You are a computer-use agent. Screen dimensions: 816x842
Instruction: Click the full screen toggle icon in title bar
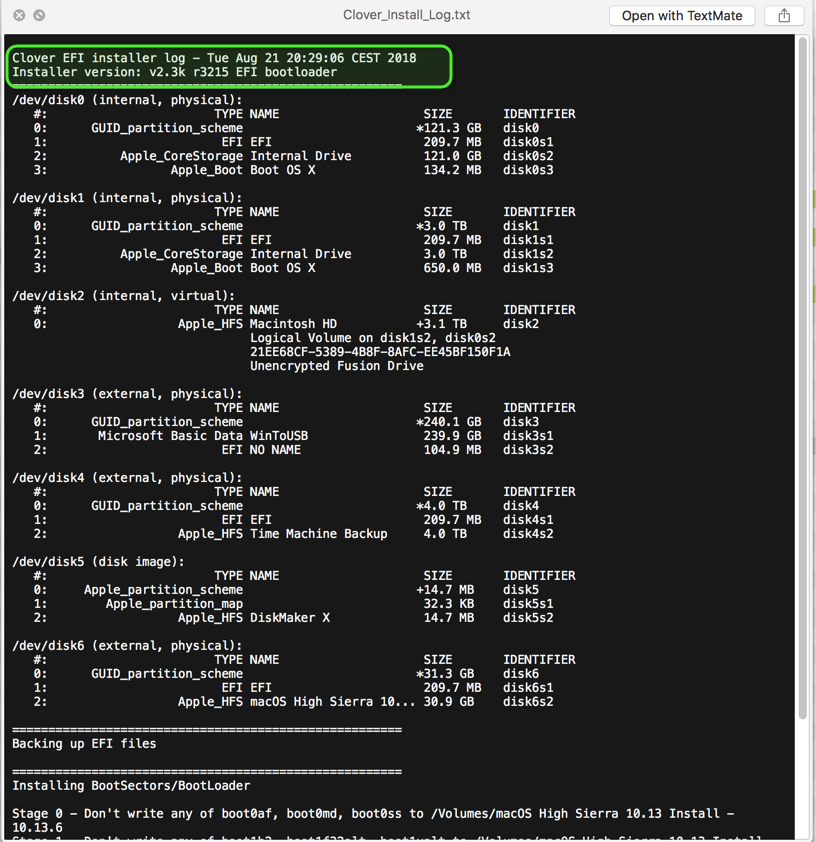point(39,15)
